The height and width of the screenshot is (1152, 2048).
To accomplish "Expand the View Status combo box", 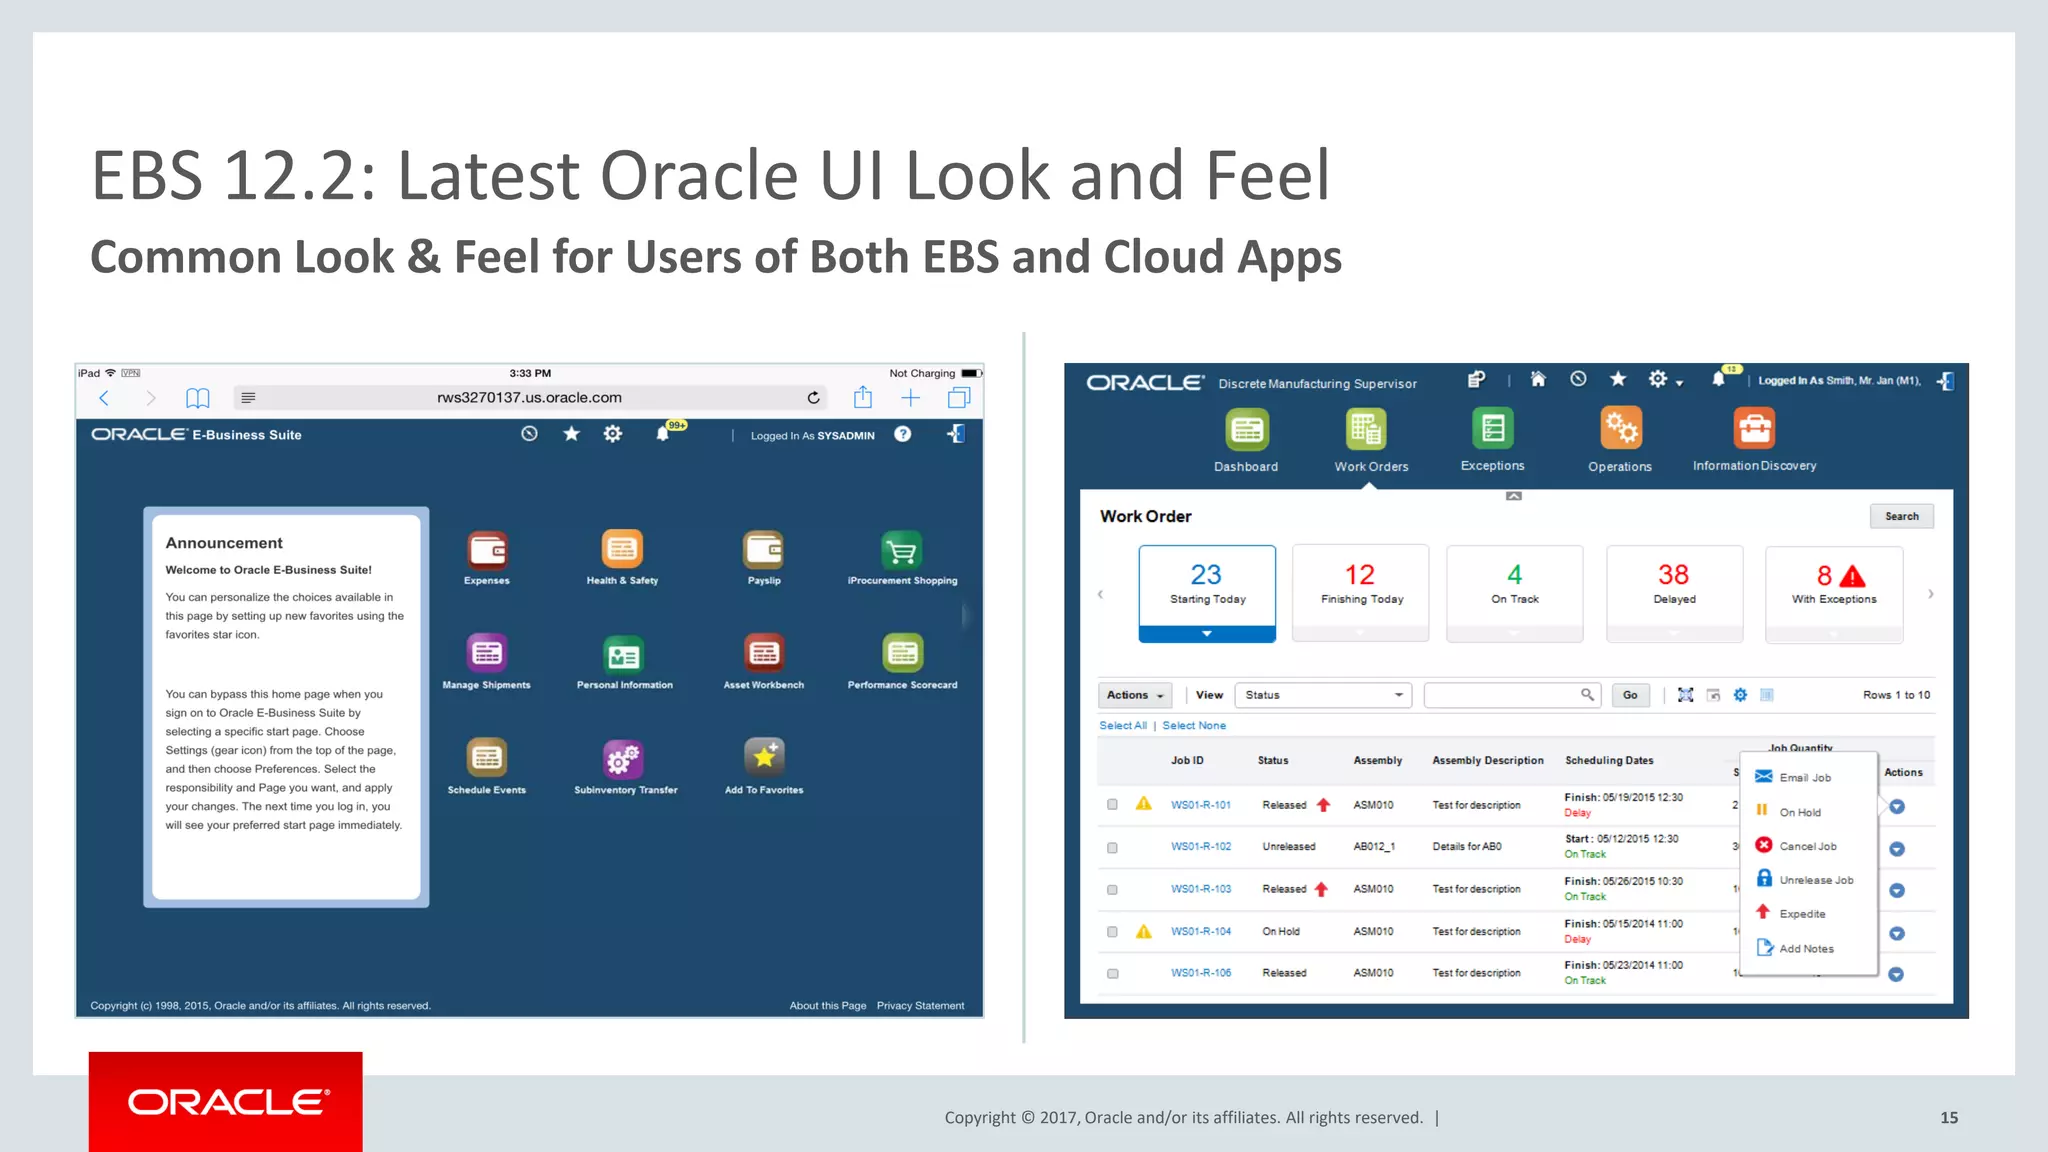I will coord(1323,695).
